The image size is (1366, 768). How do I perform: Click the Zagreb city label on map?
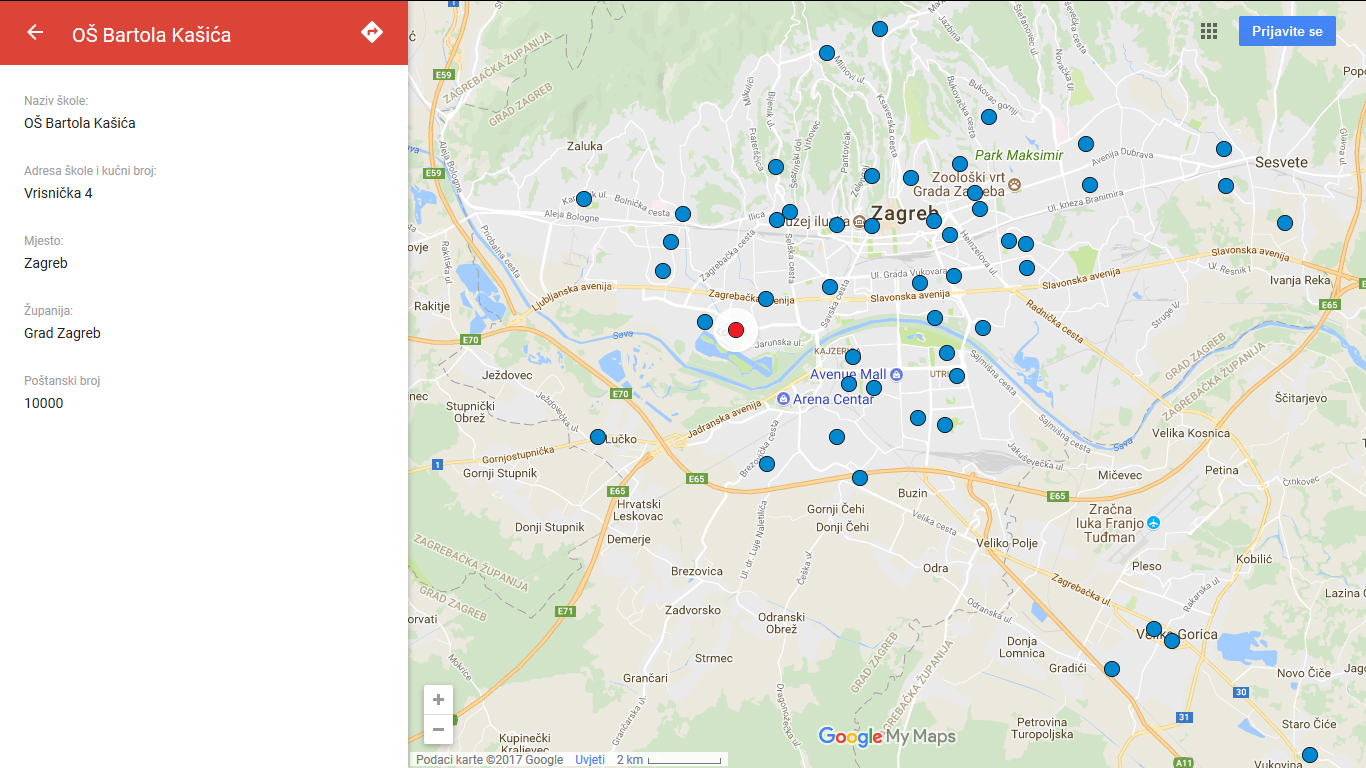coord(906,214)
